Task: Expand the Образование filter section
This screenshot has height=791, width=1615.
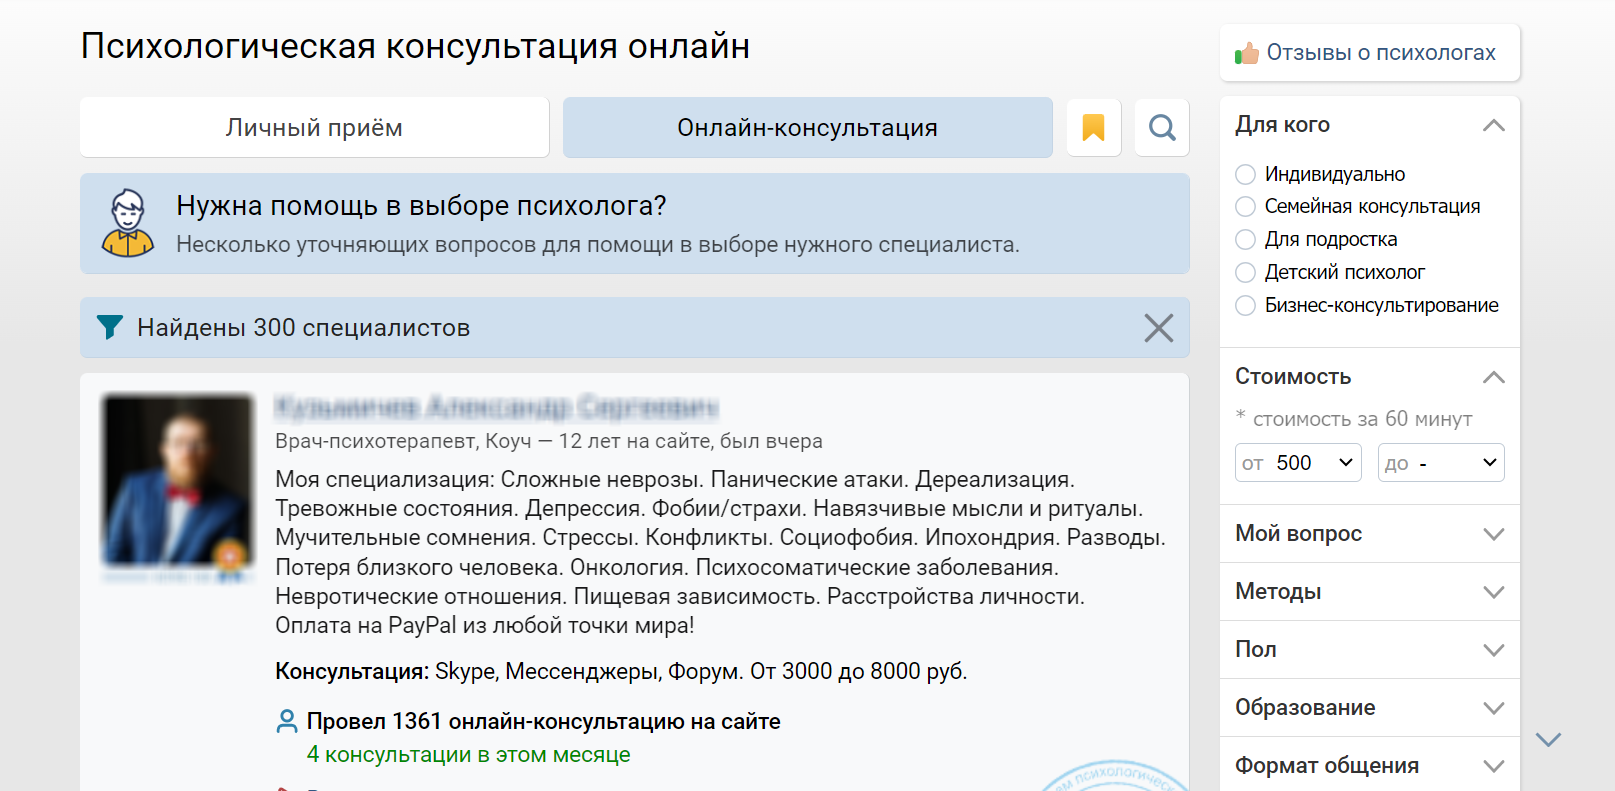Action: point(1370,708)
